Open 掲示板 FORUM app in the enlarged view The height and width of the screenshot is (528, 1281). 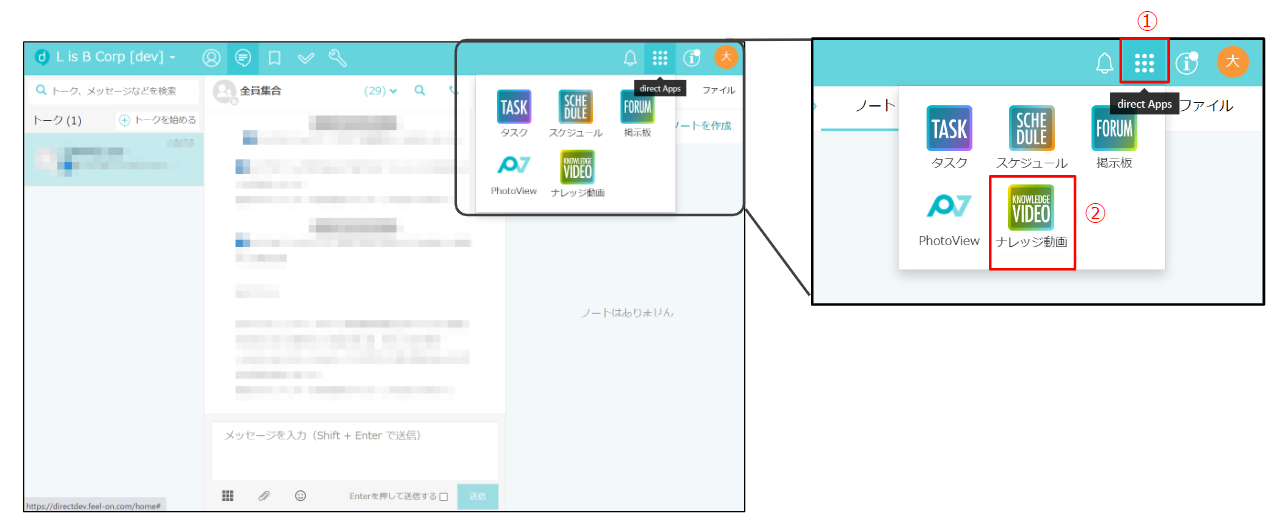[x=1114, y=137]
